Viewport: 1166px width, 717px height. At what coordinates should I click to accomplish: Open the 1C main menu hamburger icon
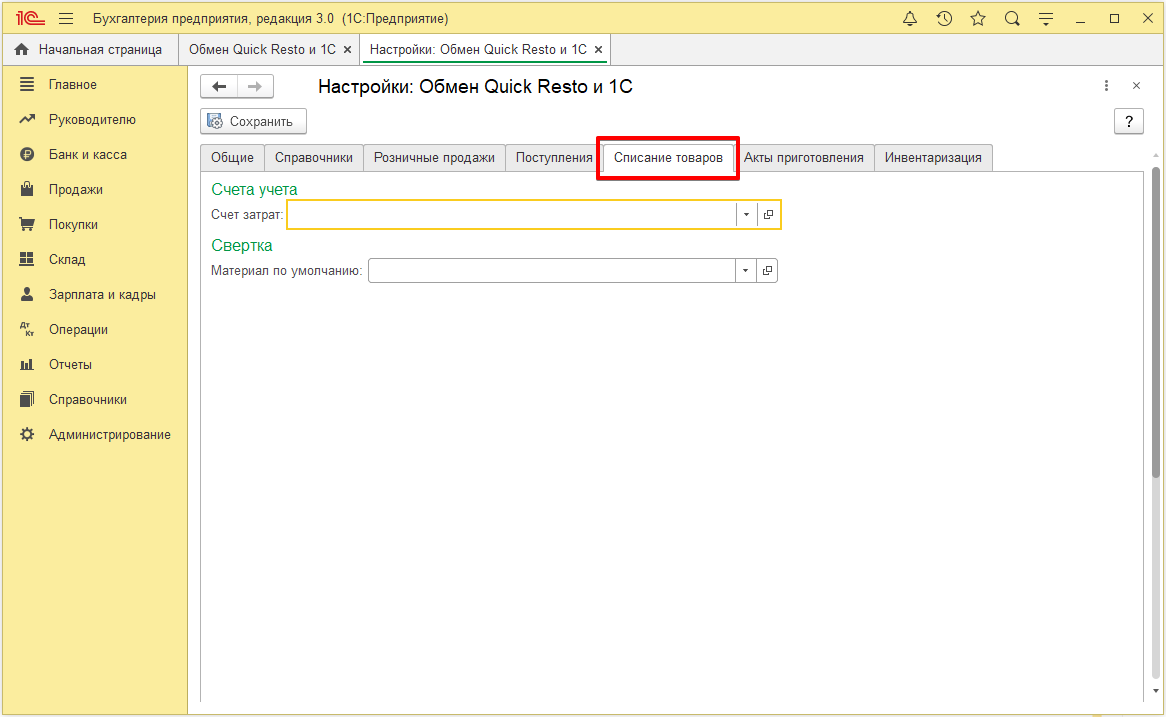[x=66, y=19]
